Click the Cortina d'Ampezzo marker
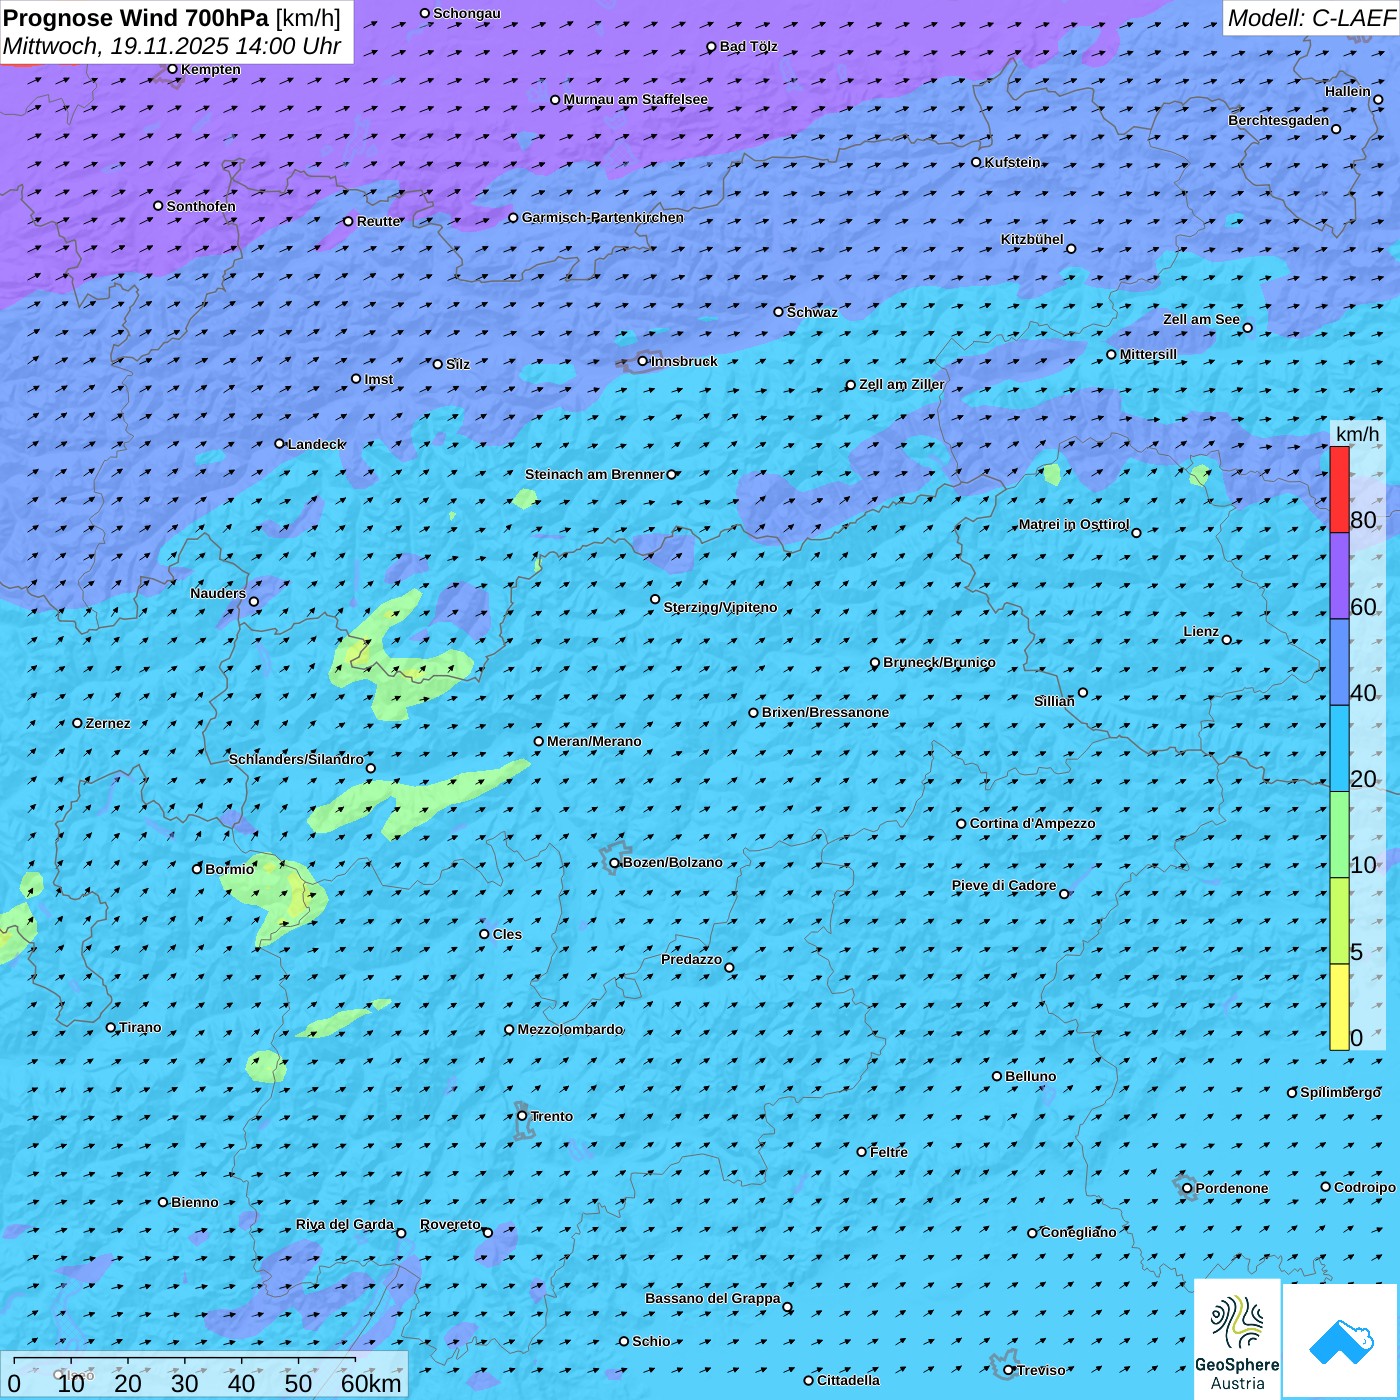1400x1400 pixels. pos(961,824)
